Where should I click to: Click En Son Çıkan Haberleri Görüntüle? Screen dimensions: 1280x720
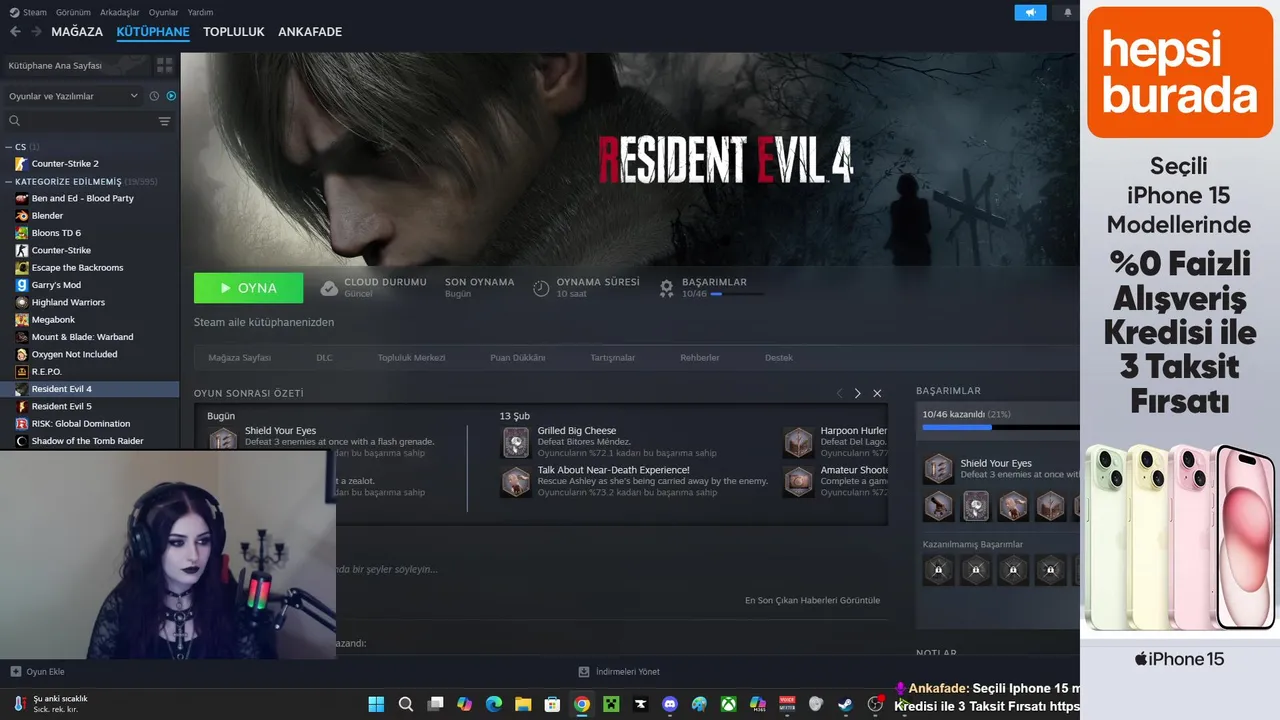813,600
